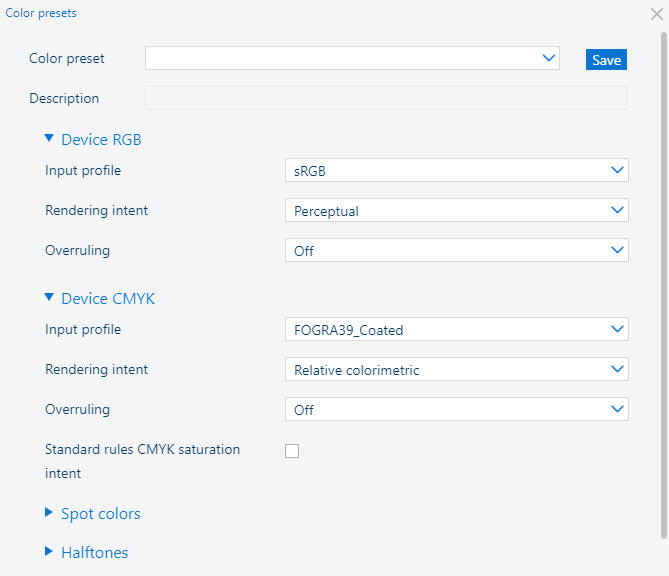Close the Color presets dialog
Screen dimensions: 669x576
656,14
